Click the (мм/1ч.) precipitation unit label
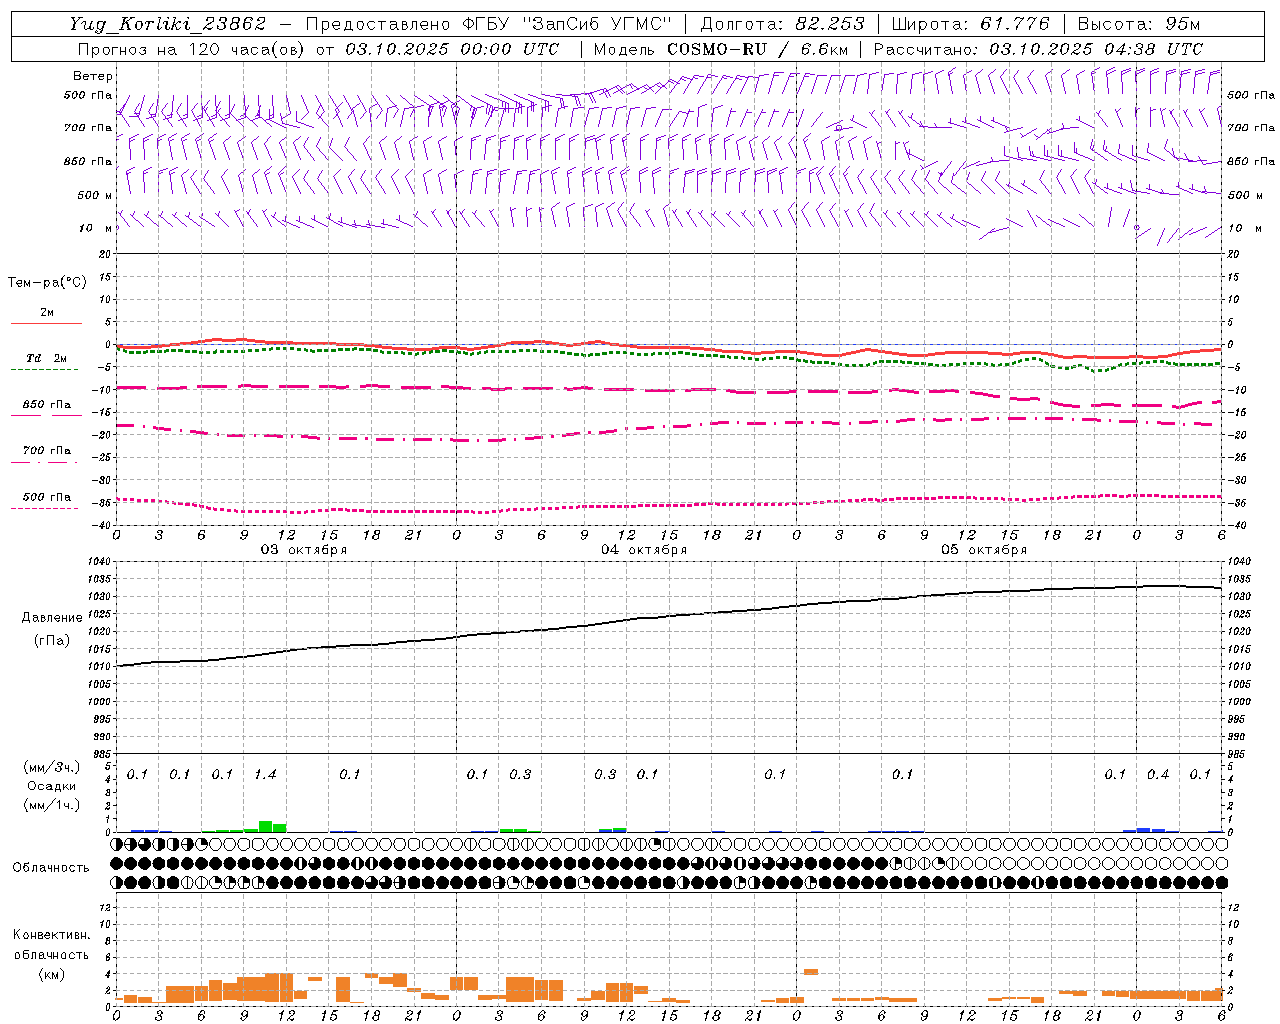The height and width of the screenshot is (1024, 1280). 50,805
